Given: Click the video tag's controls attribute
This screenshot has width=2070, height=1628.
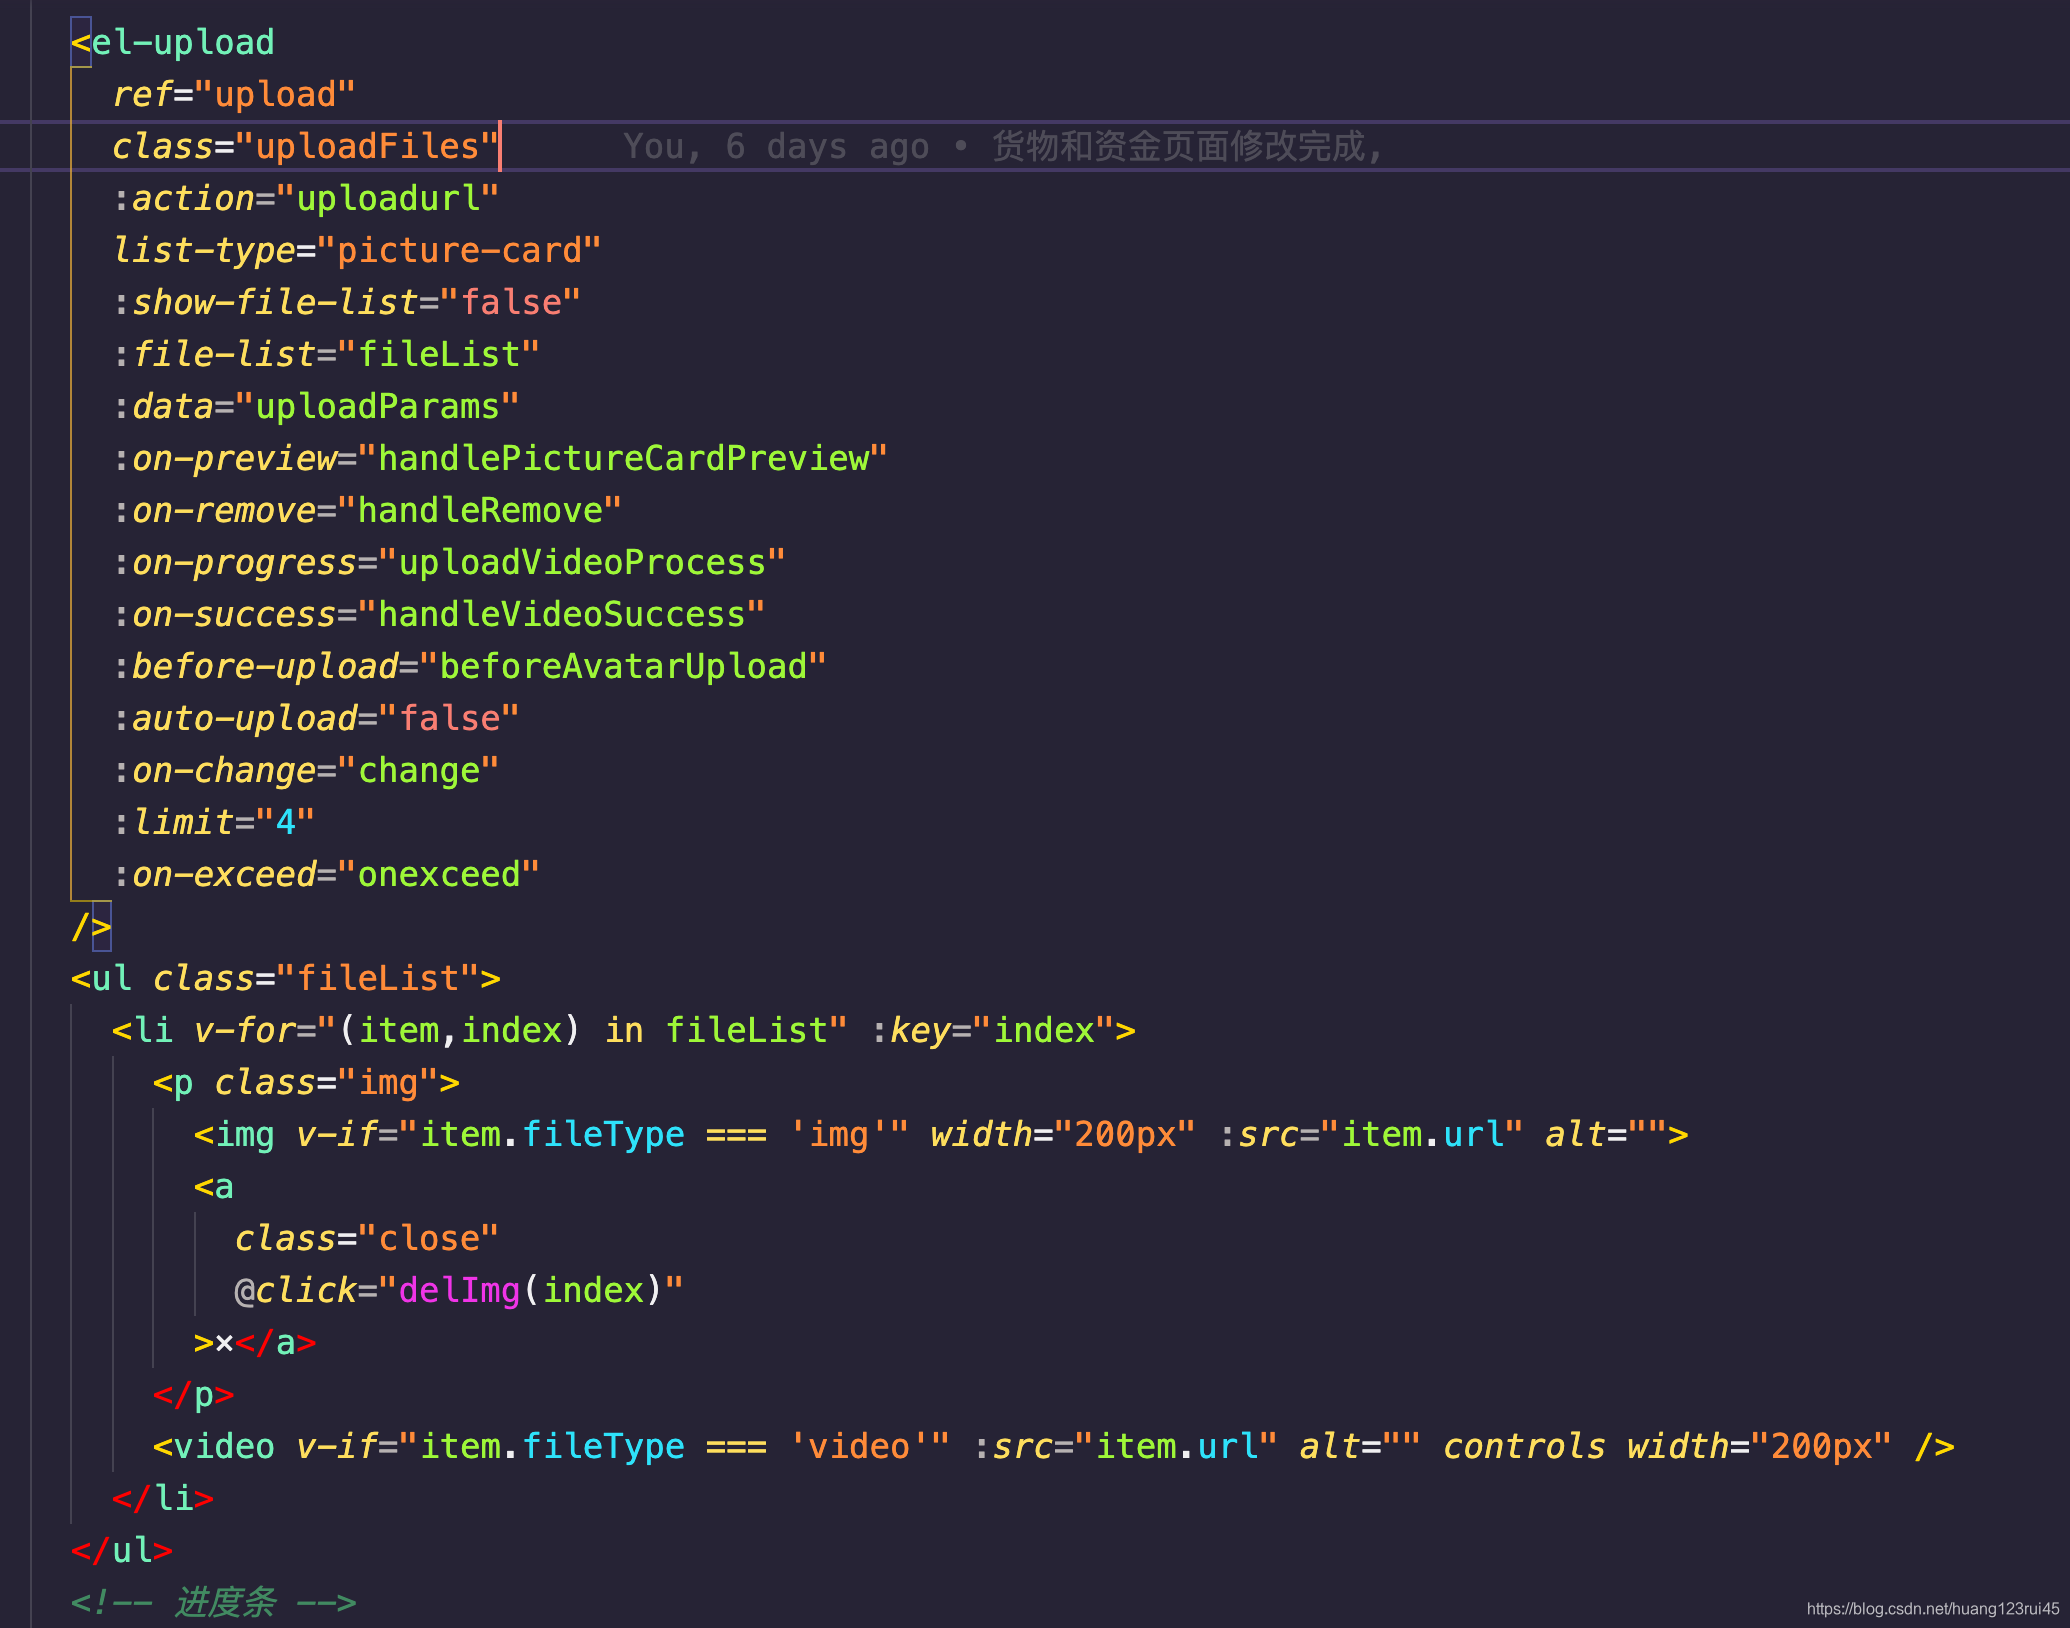Looking at the screenshot, I should tap(1524, 1447).
